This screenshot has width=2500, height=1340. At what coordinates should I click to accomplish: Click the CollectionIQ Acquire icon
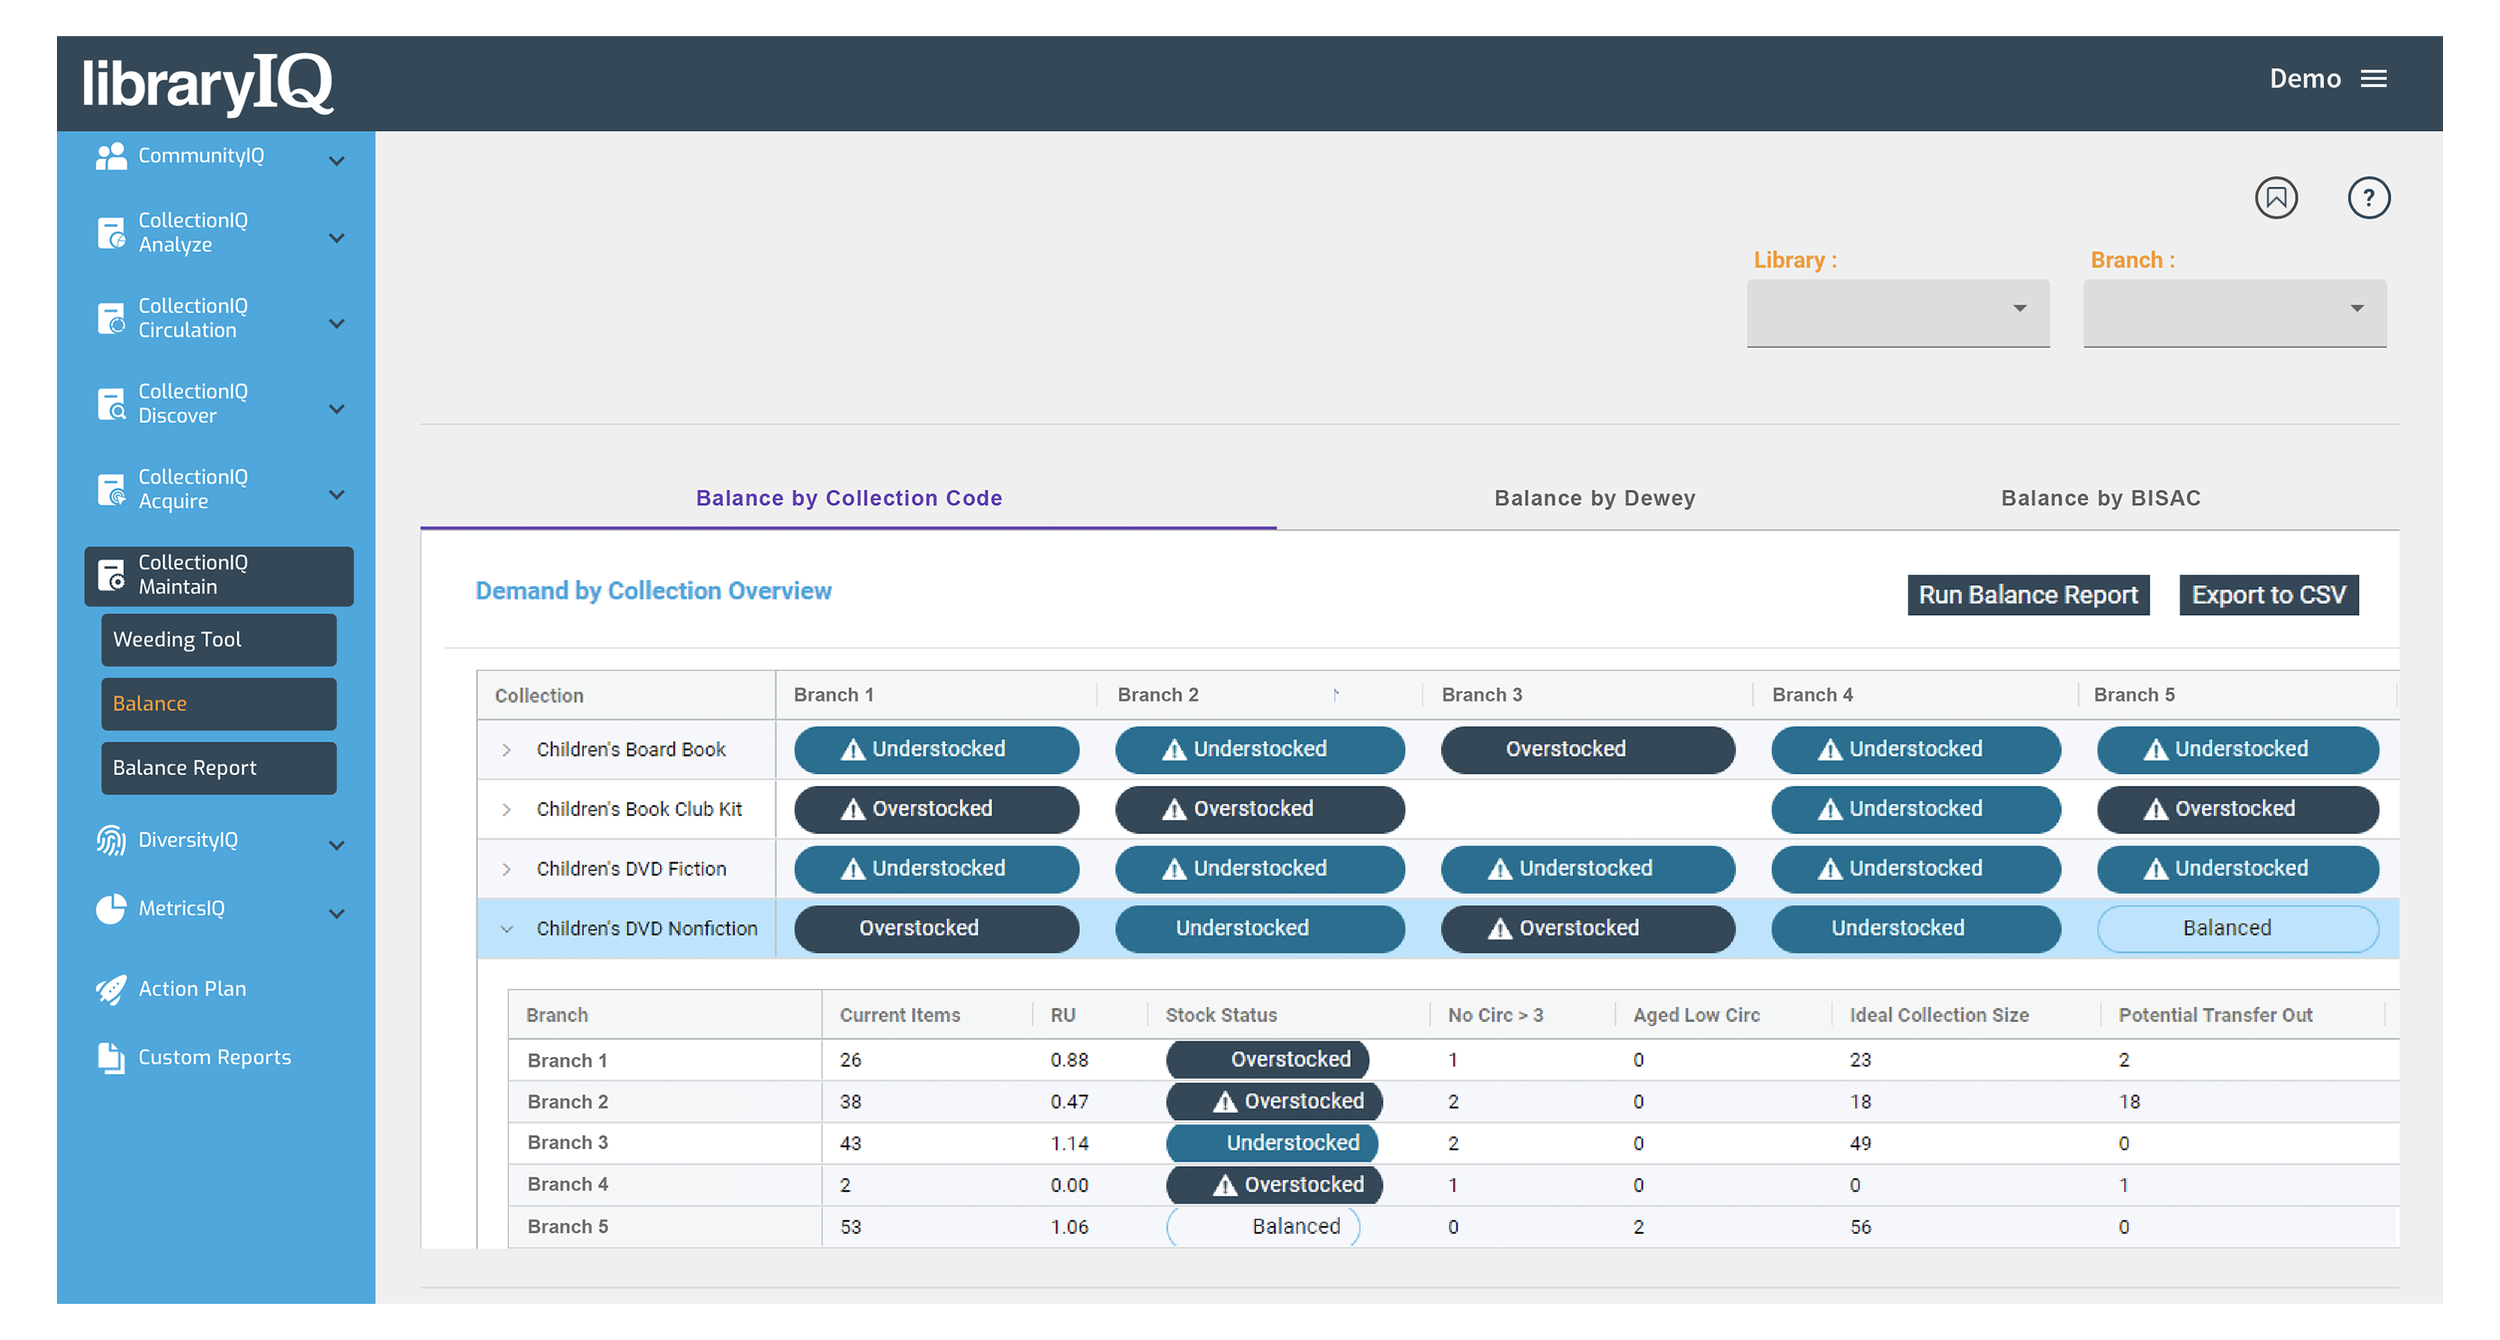[x=112, y=489]
